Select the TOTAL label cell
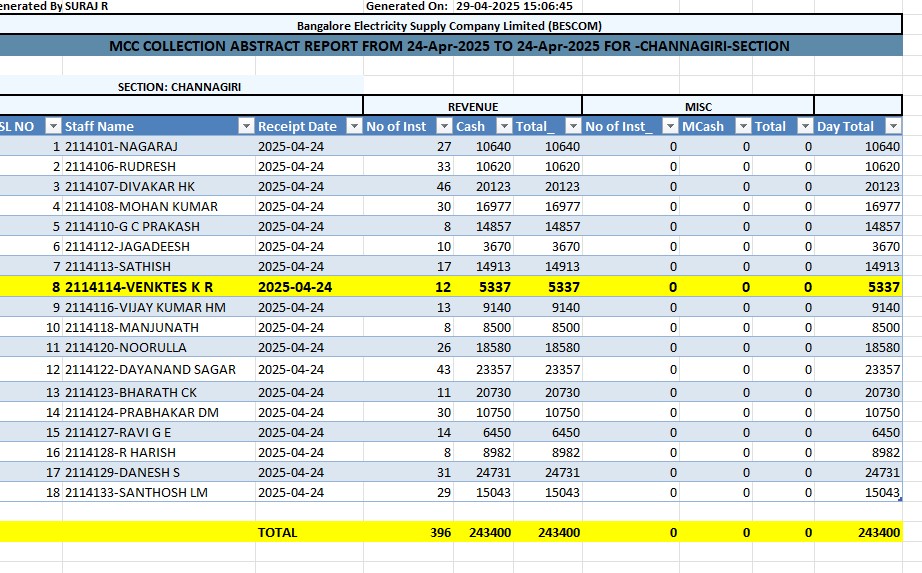The height and width of the screenshot is (573, 922). coord(309,532)
